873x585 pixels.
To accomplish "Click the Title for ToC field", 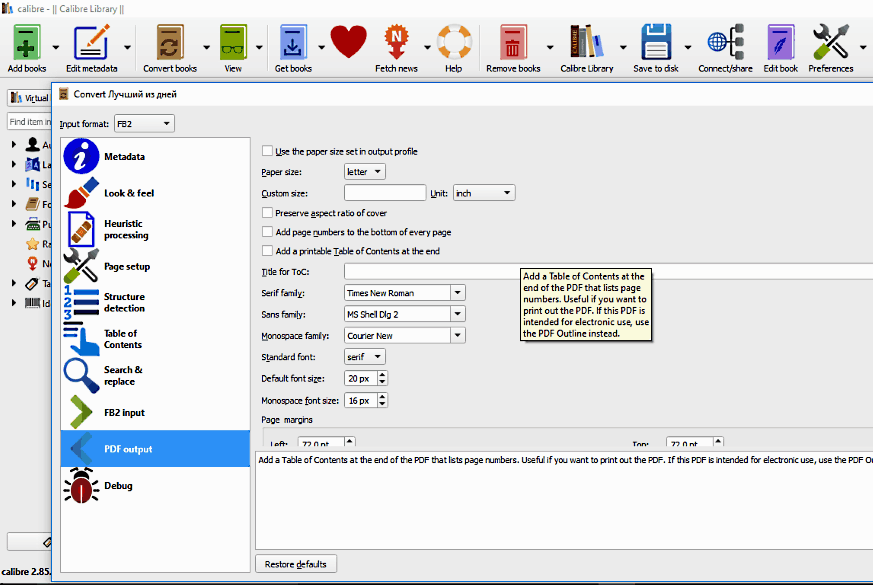I will [x=608, y=272].
